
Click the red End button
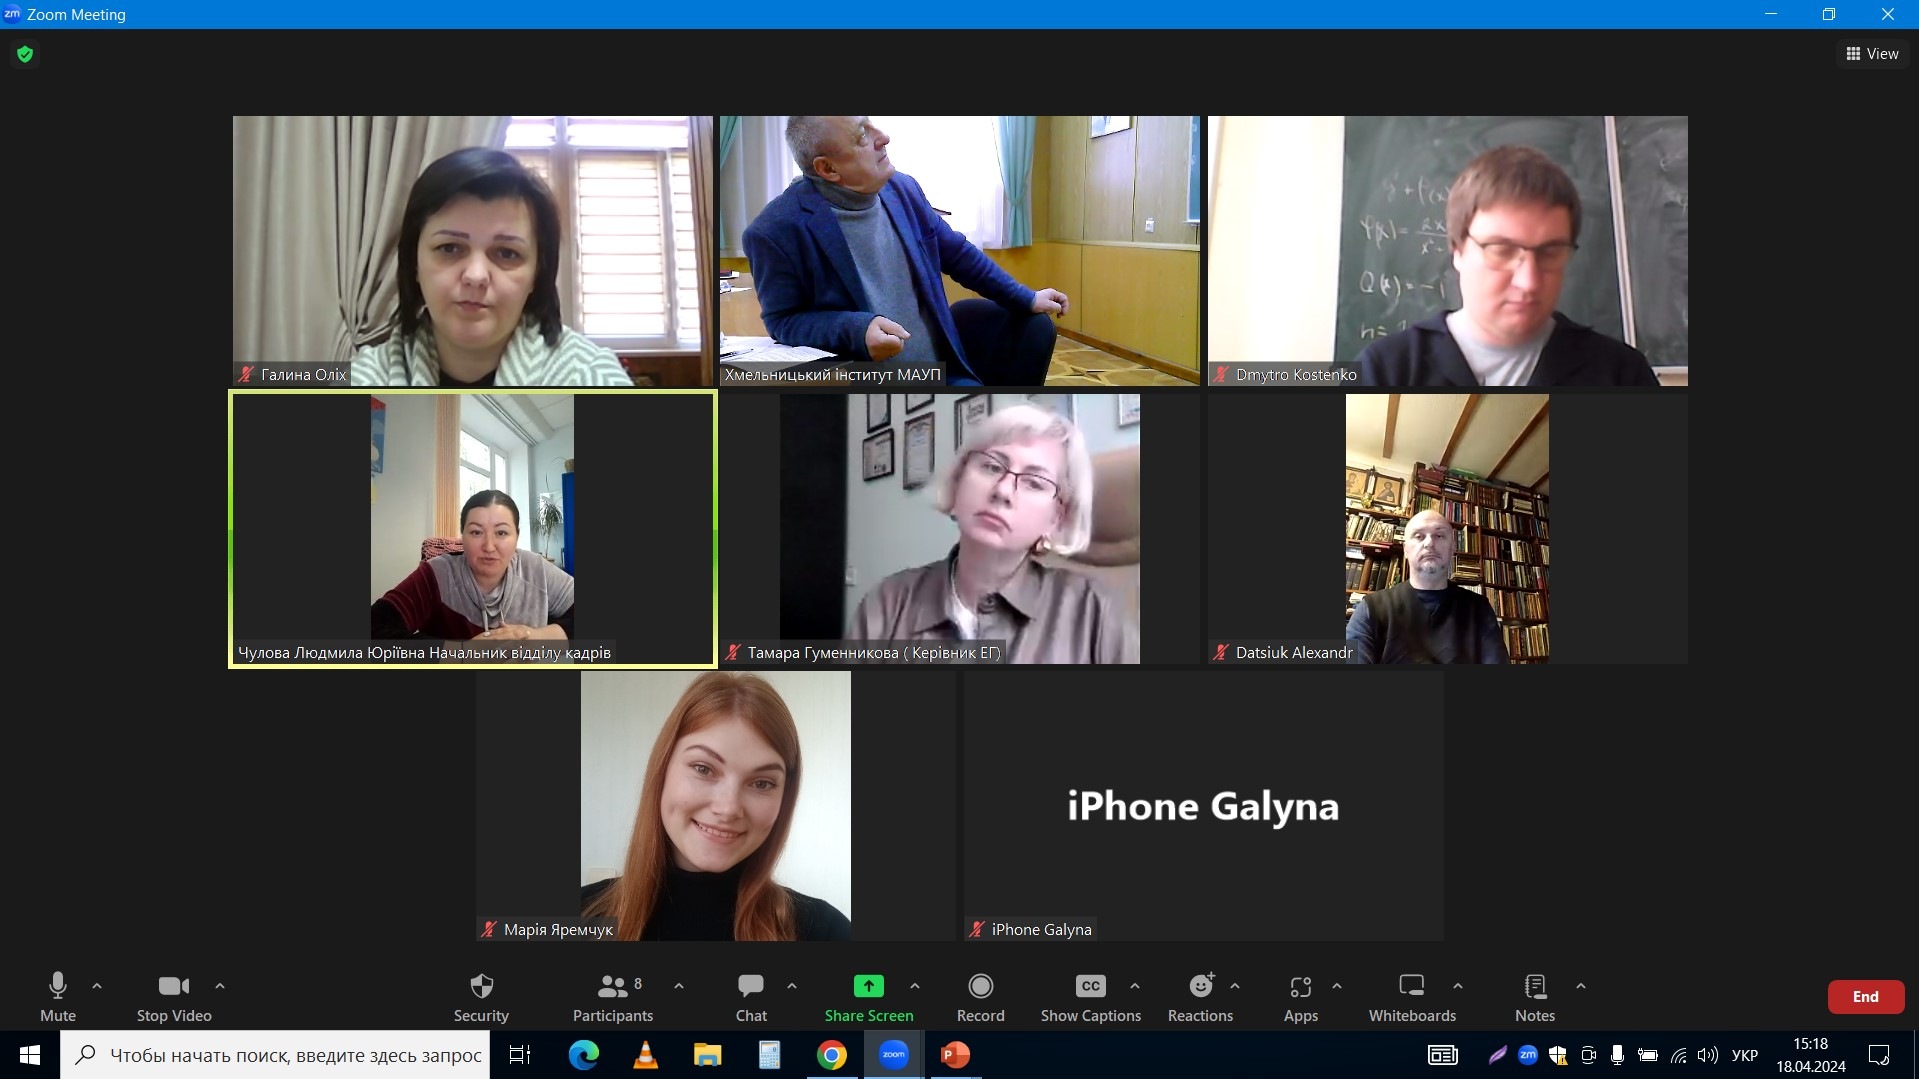(x=1865, y=997)
